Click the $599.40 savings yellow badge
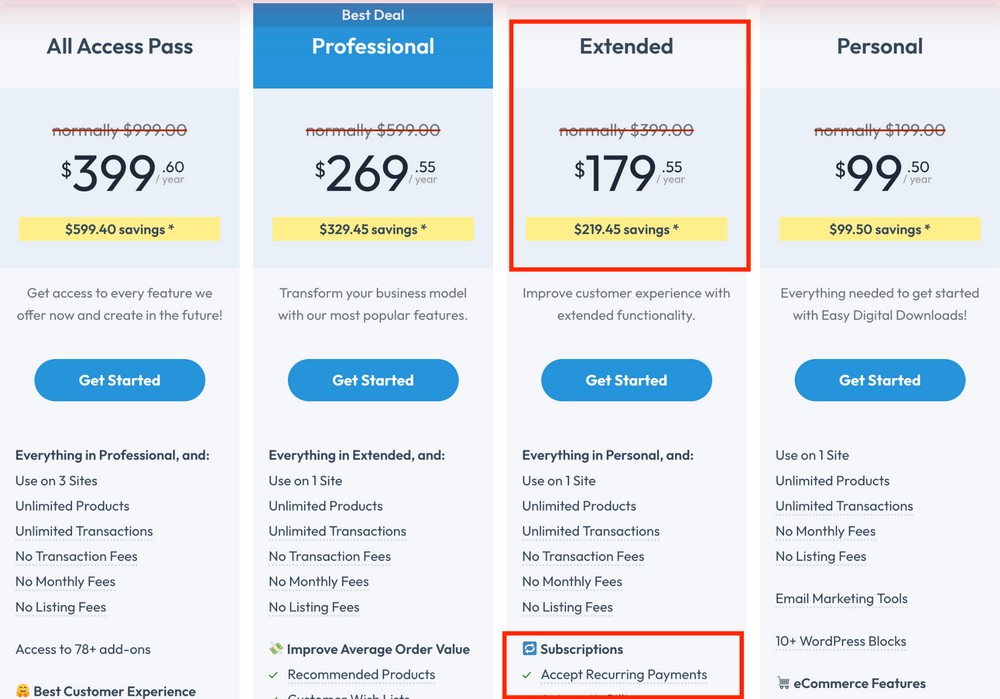Viewport: 1000px width, 699px height. [120, 229]
